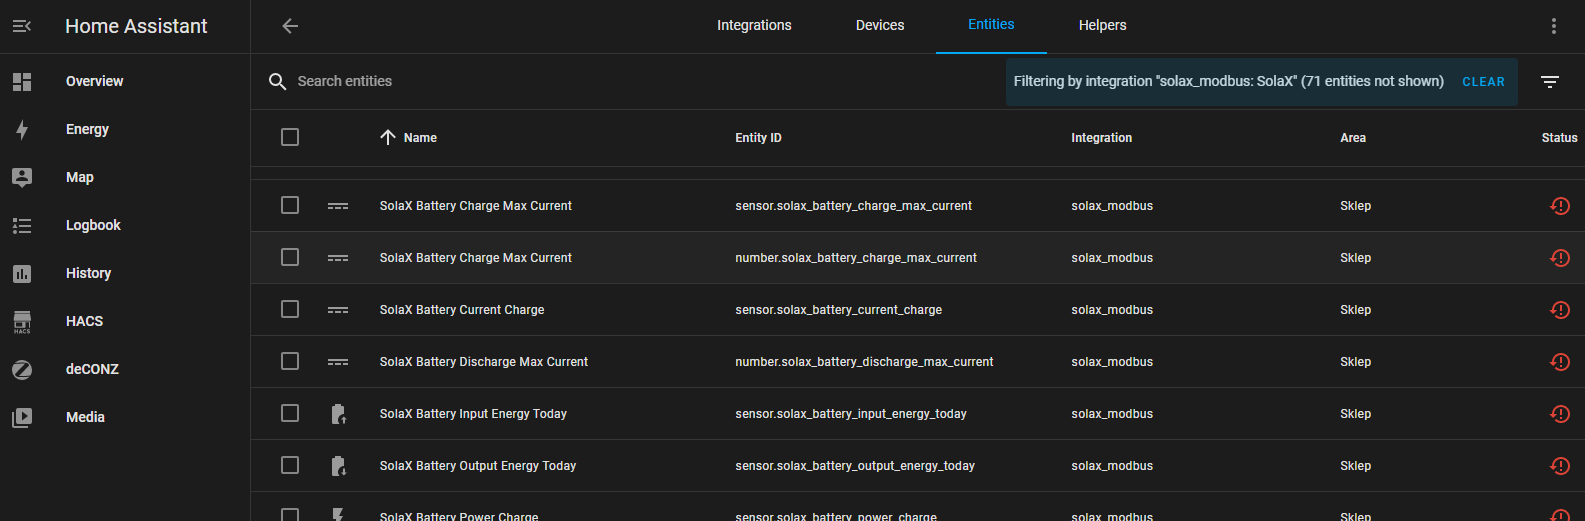The height and width of the screenshot is (521, 1585).
Task: Sort the table by Entity ID column
Action: [x=758, y=138]
